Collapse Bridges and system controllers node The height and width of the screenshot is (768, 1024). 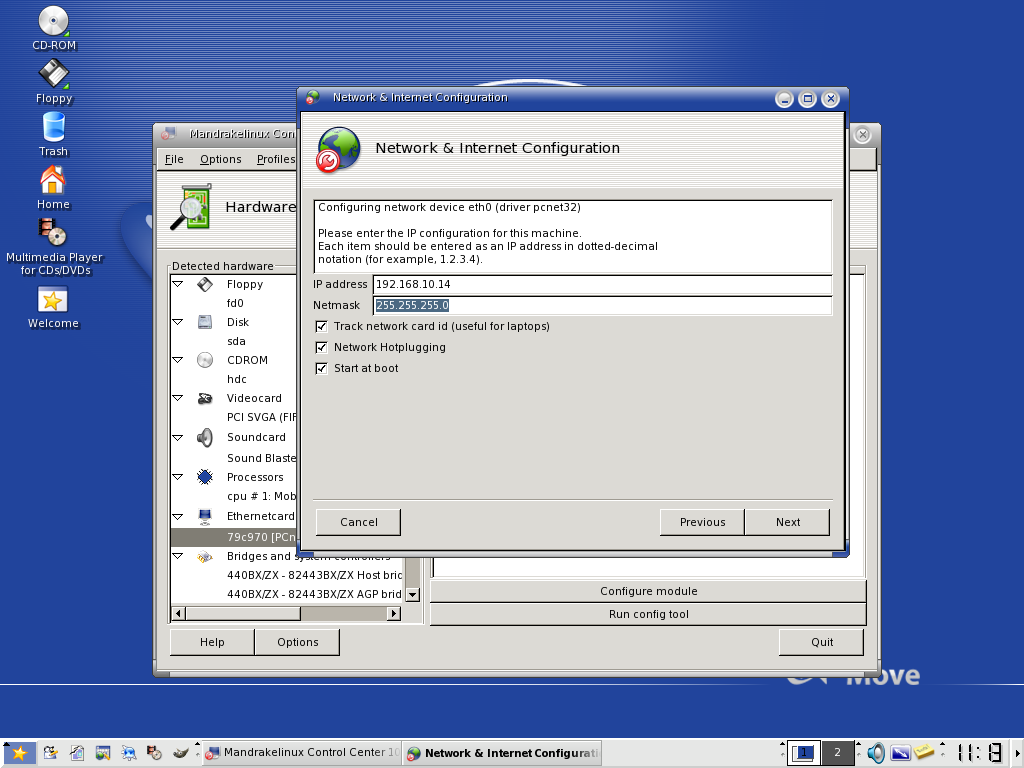click(x=177, y=556)
